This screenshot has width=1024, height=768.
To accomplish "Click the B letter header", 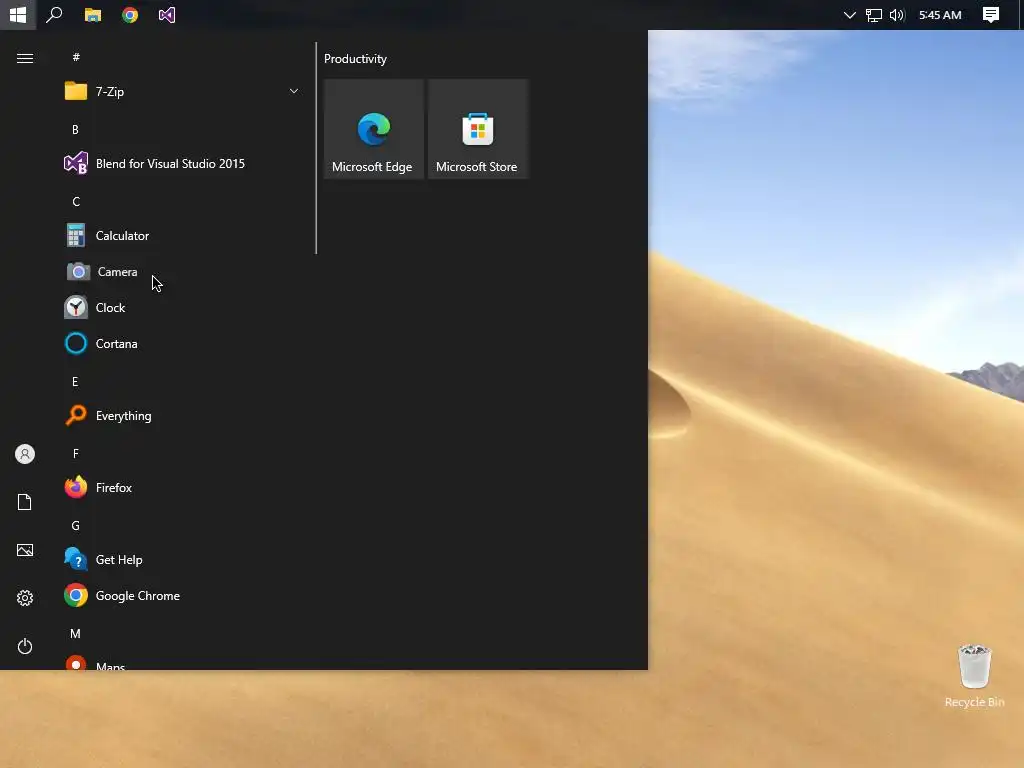I will click(76, 130).
